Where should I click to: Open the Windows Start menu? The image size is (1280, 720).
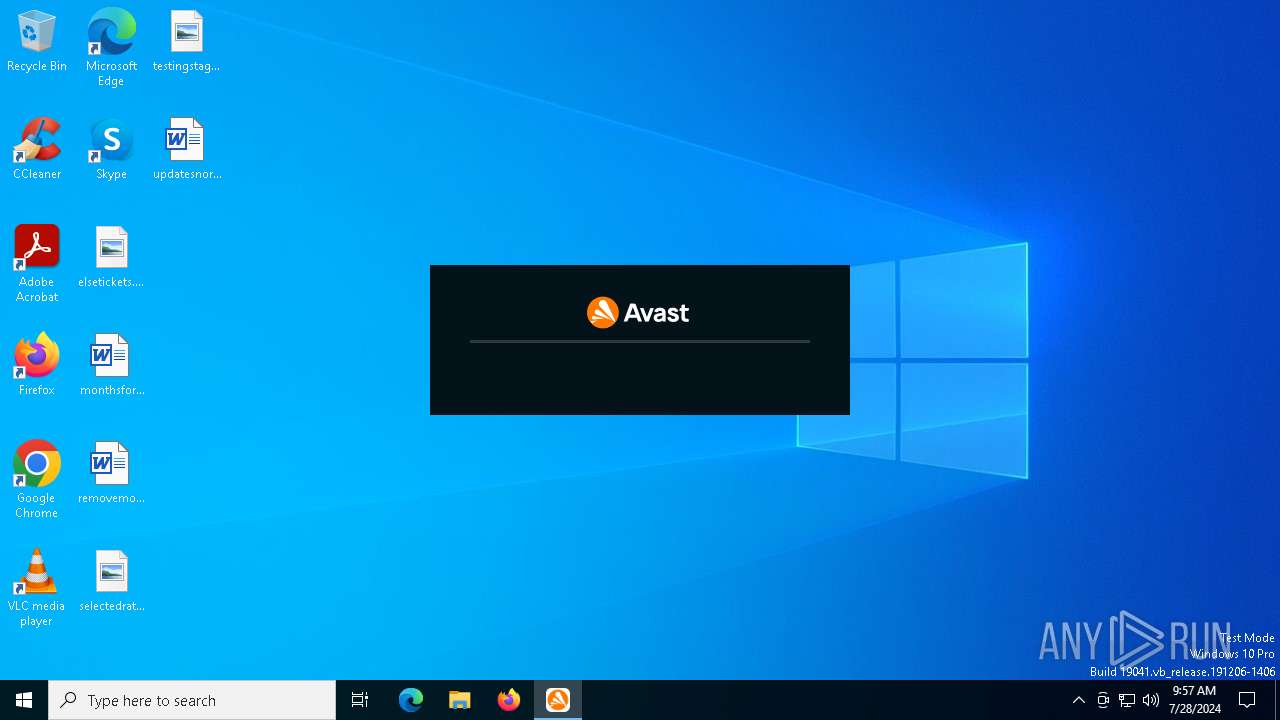[x=24, y=700]
